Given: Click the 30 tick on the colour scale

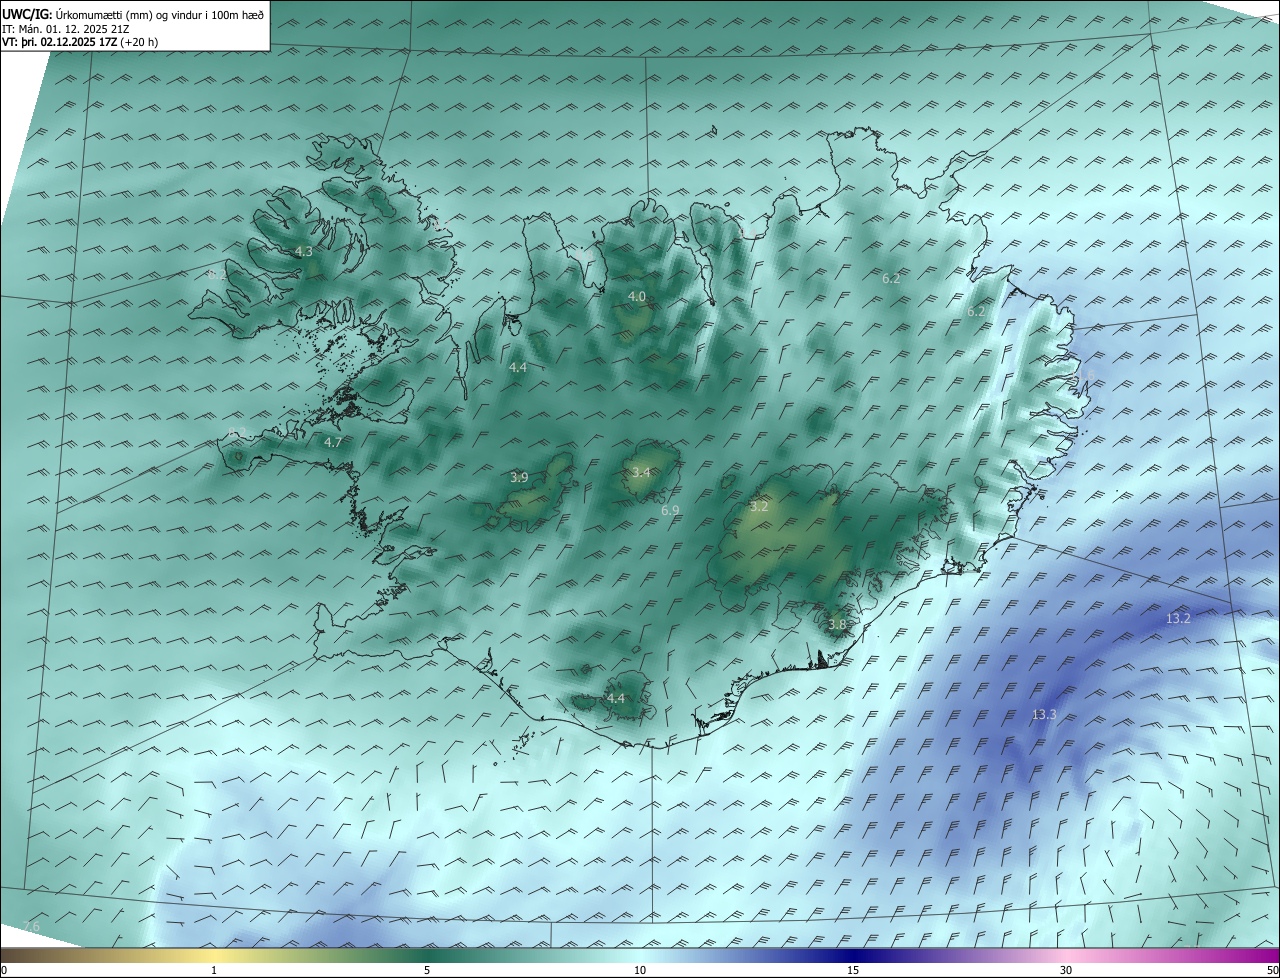Looking at the screenshot, I should (x=1066, y=970).
